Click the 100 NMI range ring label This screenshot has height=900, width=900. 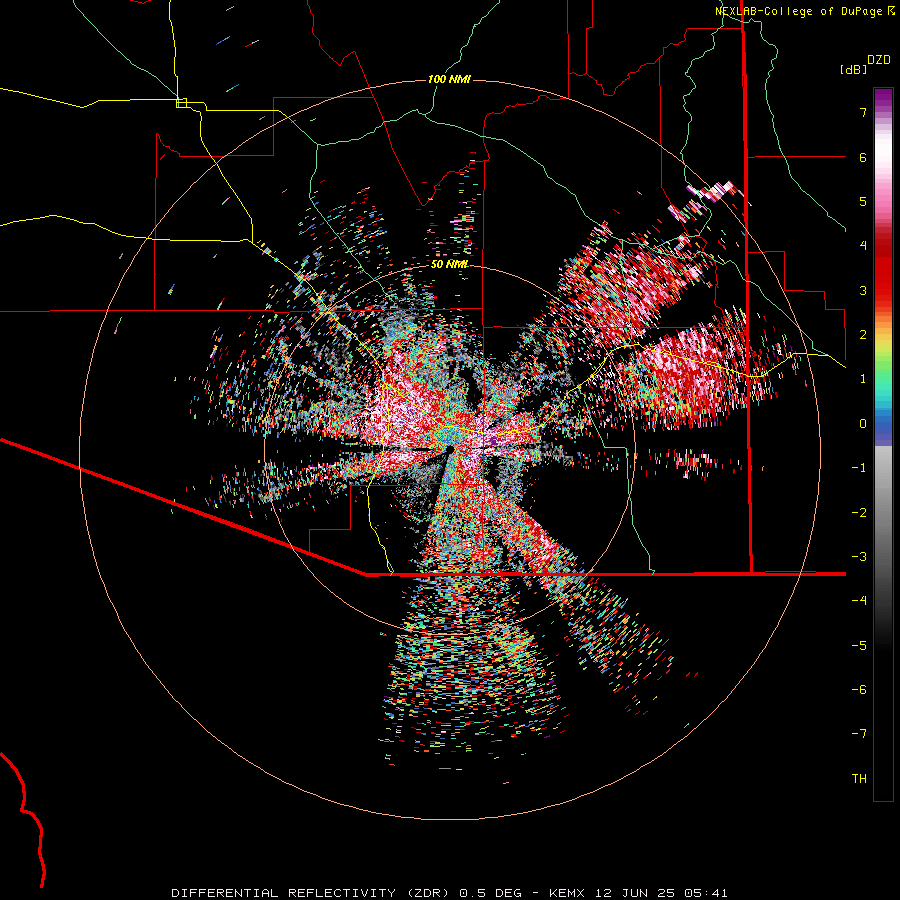point(449,79)
